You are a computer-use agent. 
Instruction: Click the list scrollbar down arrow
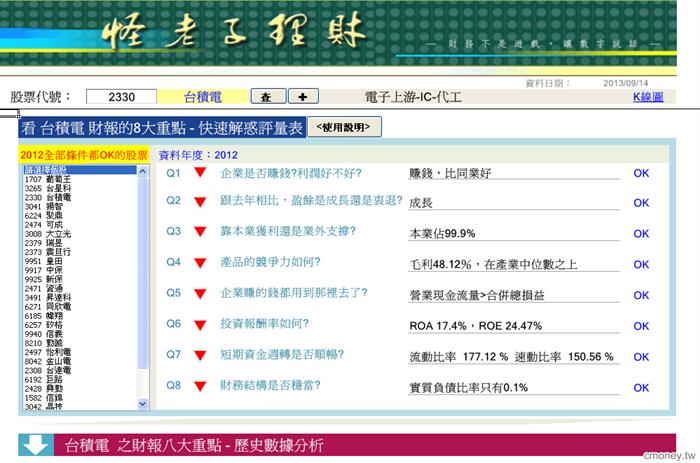click(143, 404)
